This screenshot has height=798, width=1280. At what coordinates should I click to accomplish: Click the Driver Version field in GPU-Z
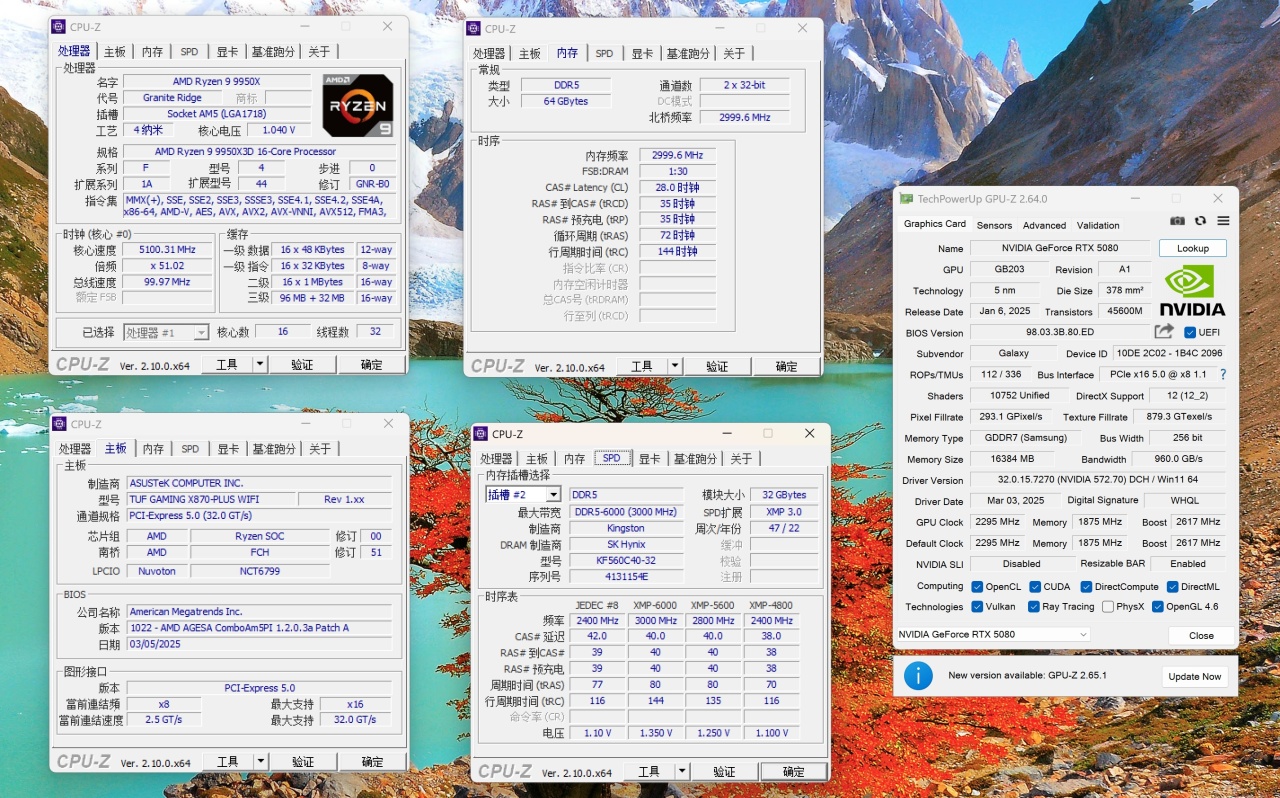(1097, 480)
